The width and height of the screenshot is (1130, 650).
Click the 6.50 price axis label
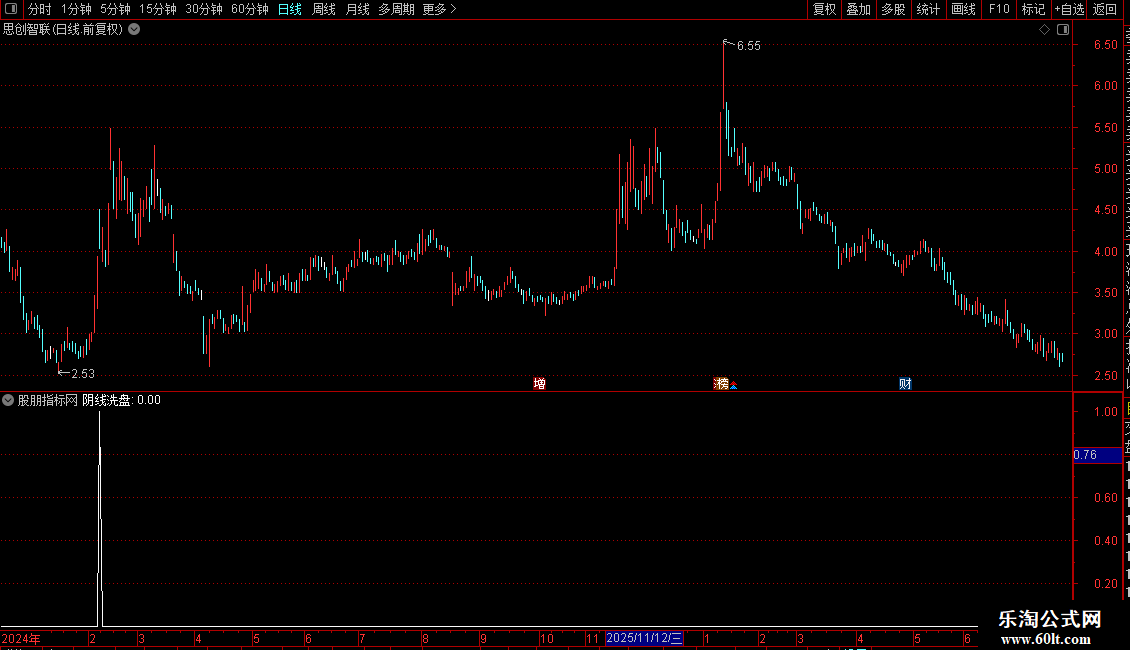point(1105,45)
